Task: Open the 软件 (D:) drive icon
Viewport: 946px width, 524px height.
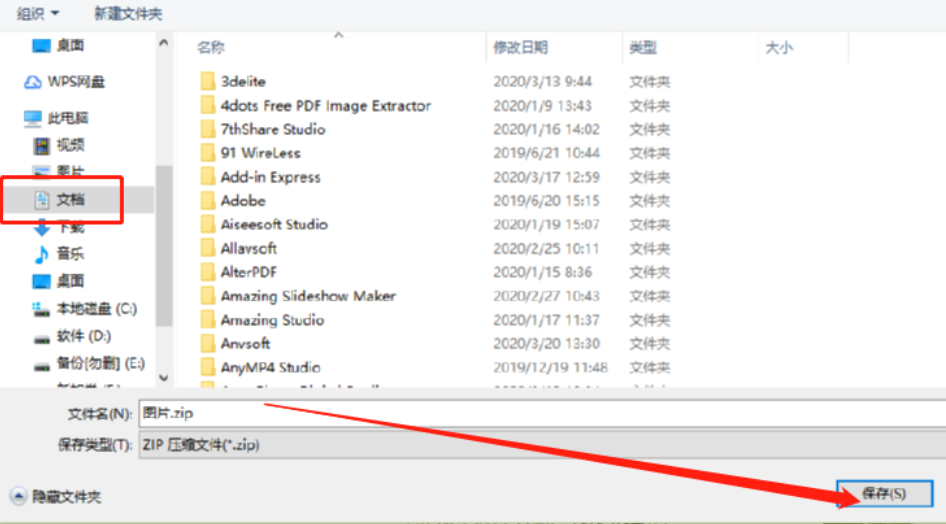Action: 41,336
